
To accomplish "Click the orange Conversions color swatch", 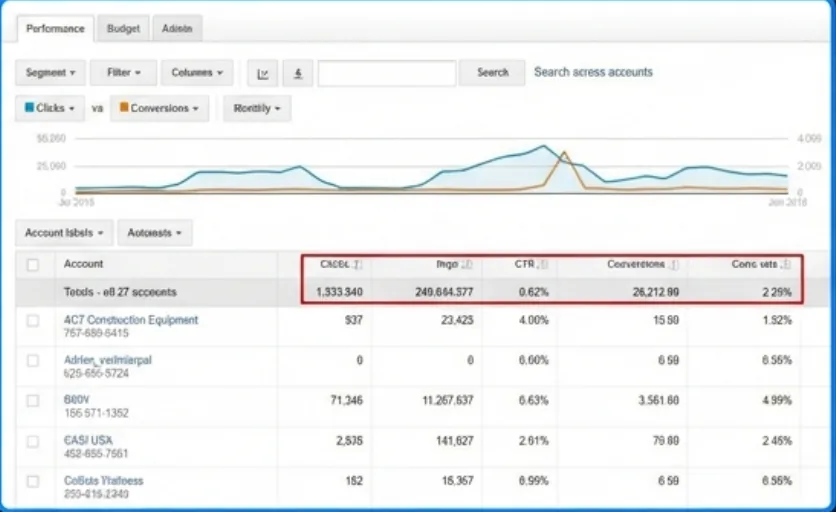I will click(124, 108).
